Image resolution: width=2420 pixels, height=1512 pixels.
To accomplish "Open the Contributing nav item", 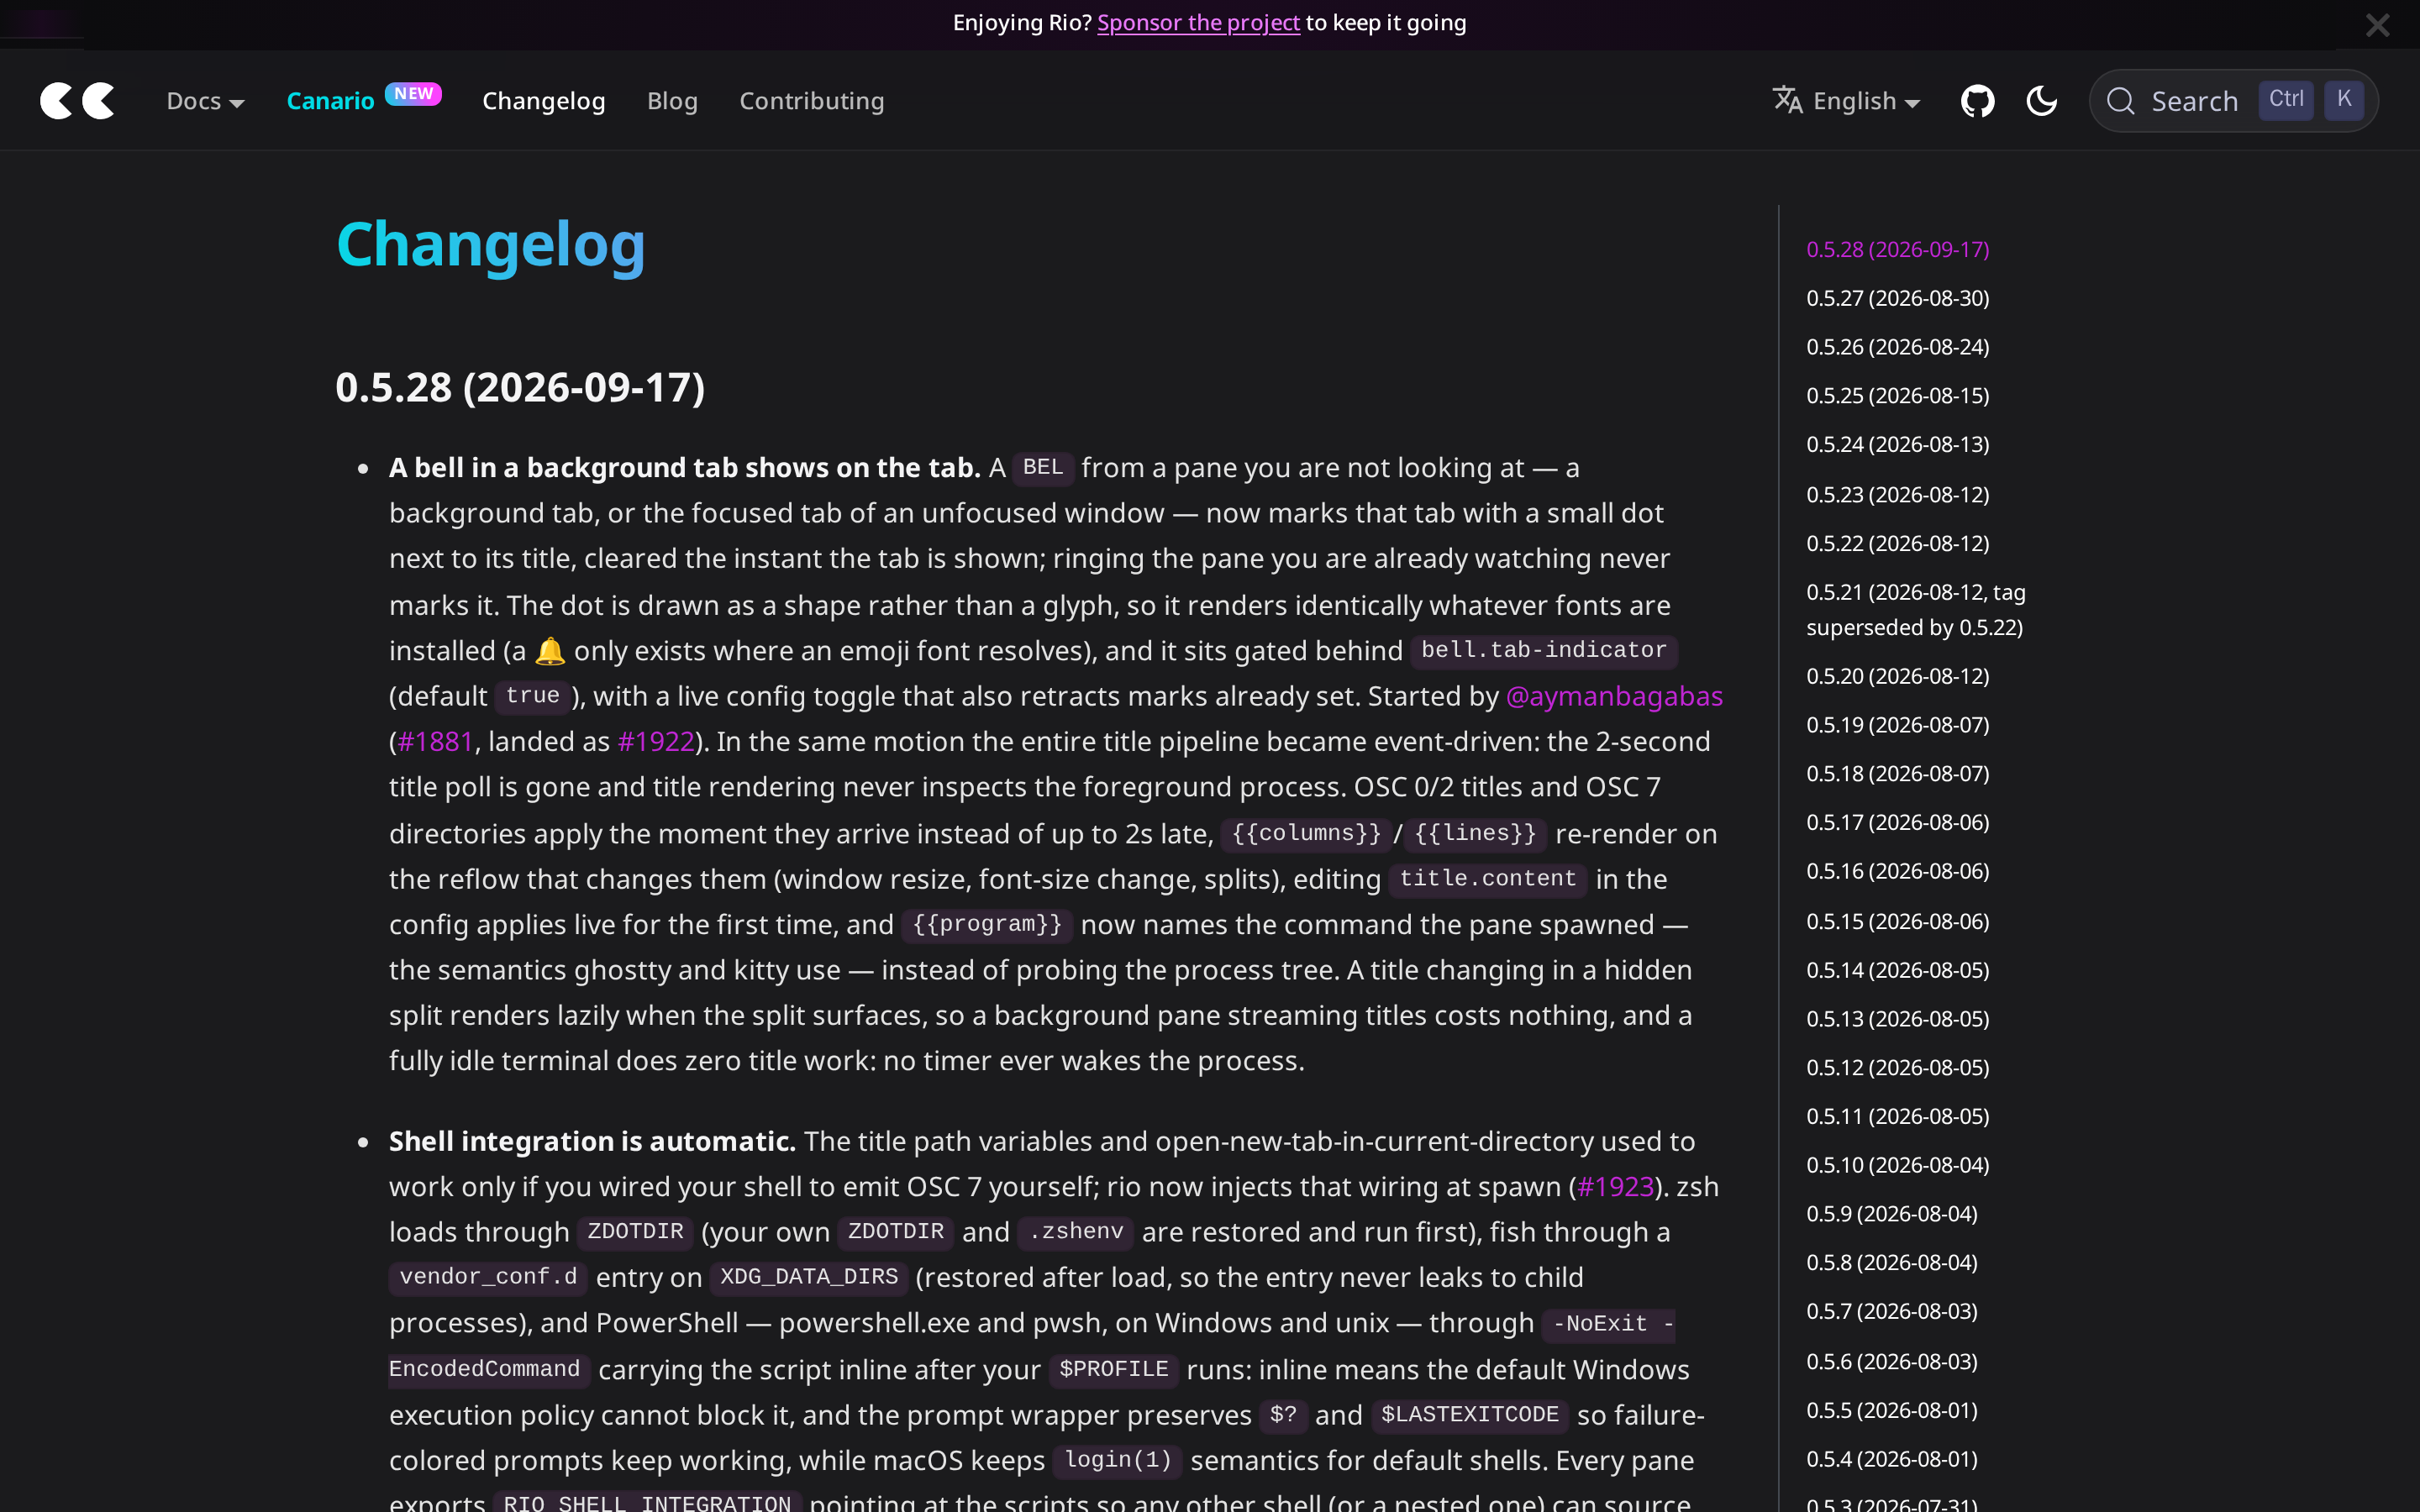I will pyautogui.click(x=811, y=101).
